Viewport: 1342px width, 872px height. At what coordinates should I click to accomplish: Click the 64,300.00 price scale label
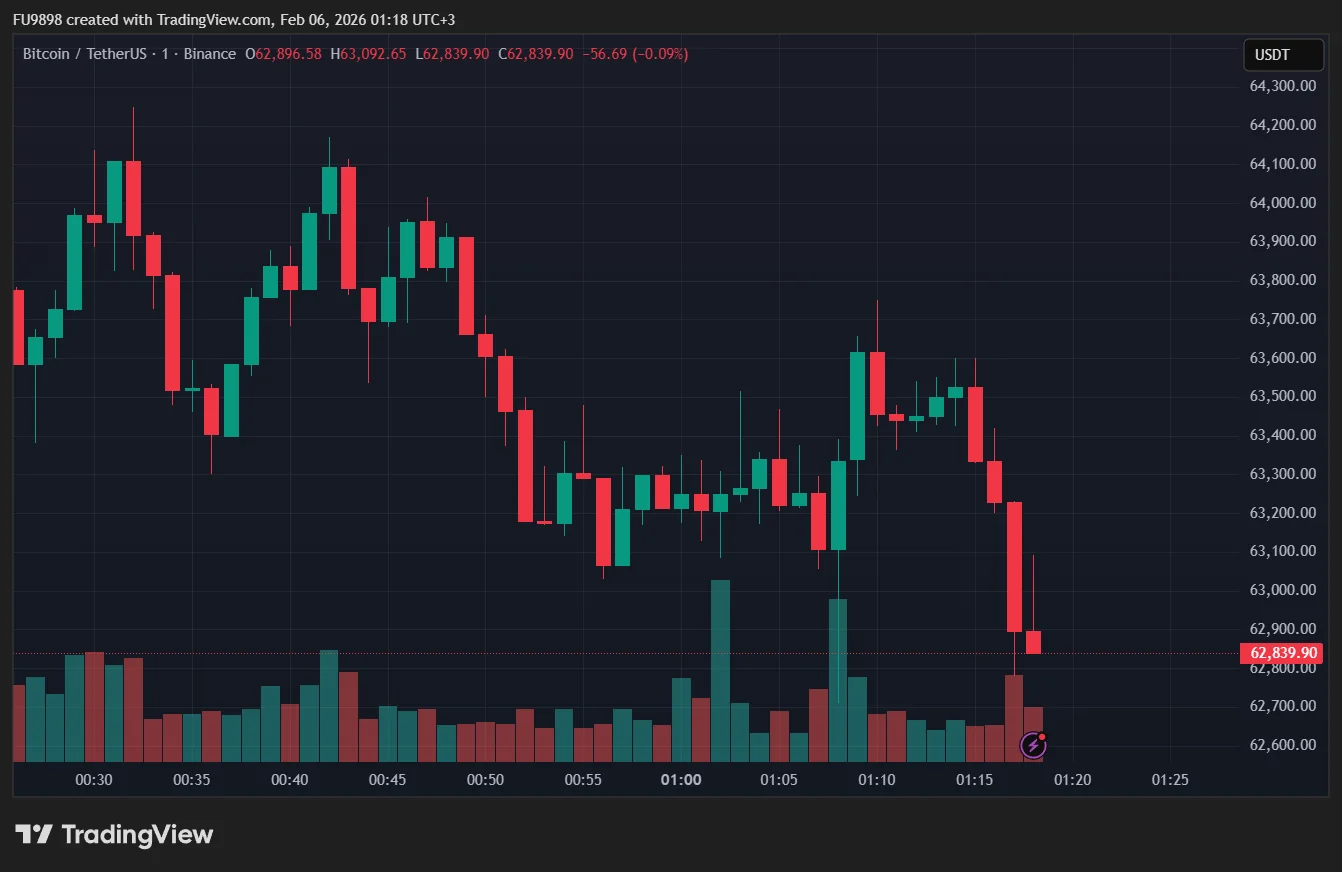[1283, 86]
